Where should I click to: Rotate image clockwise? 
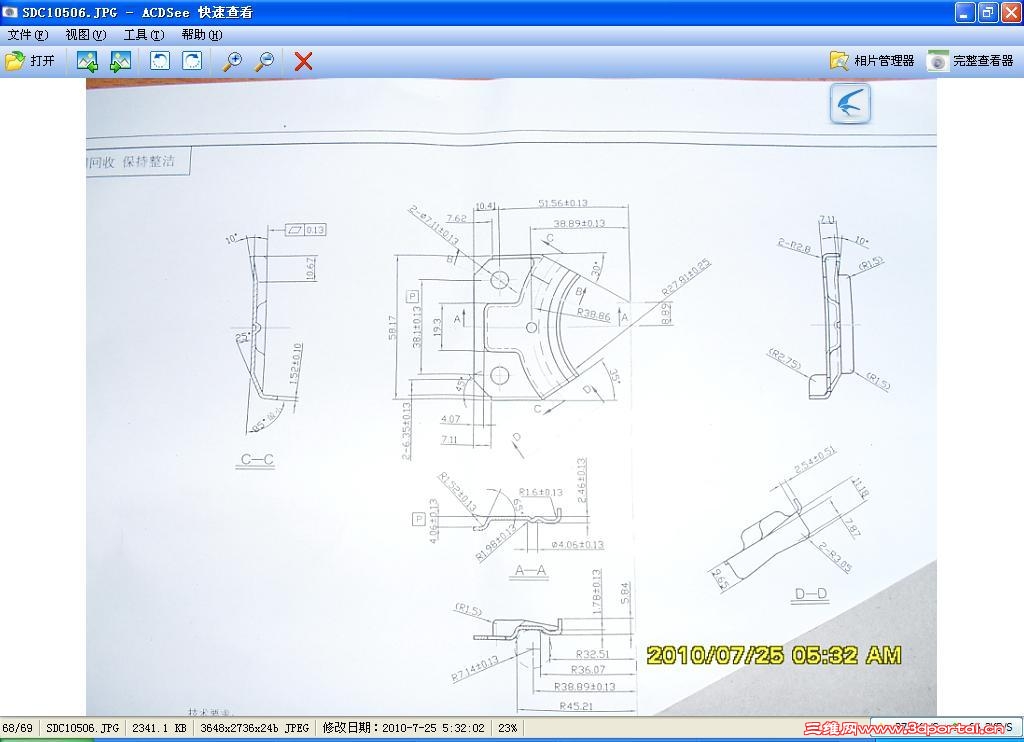pos(191,61)
